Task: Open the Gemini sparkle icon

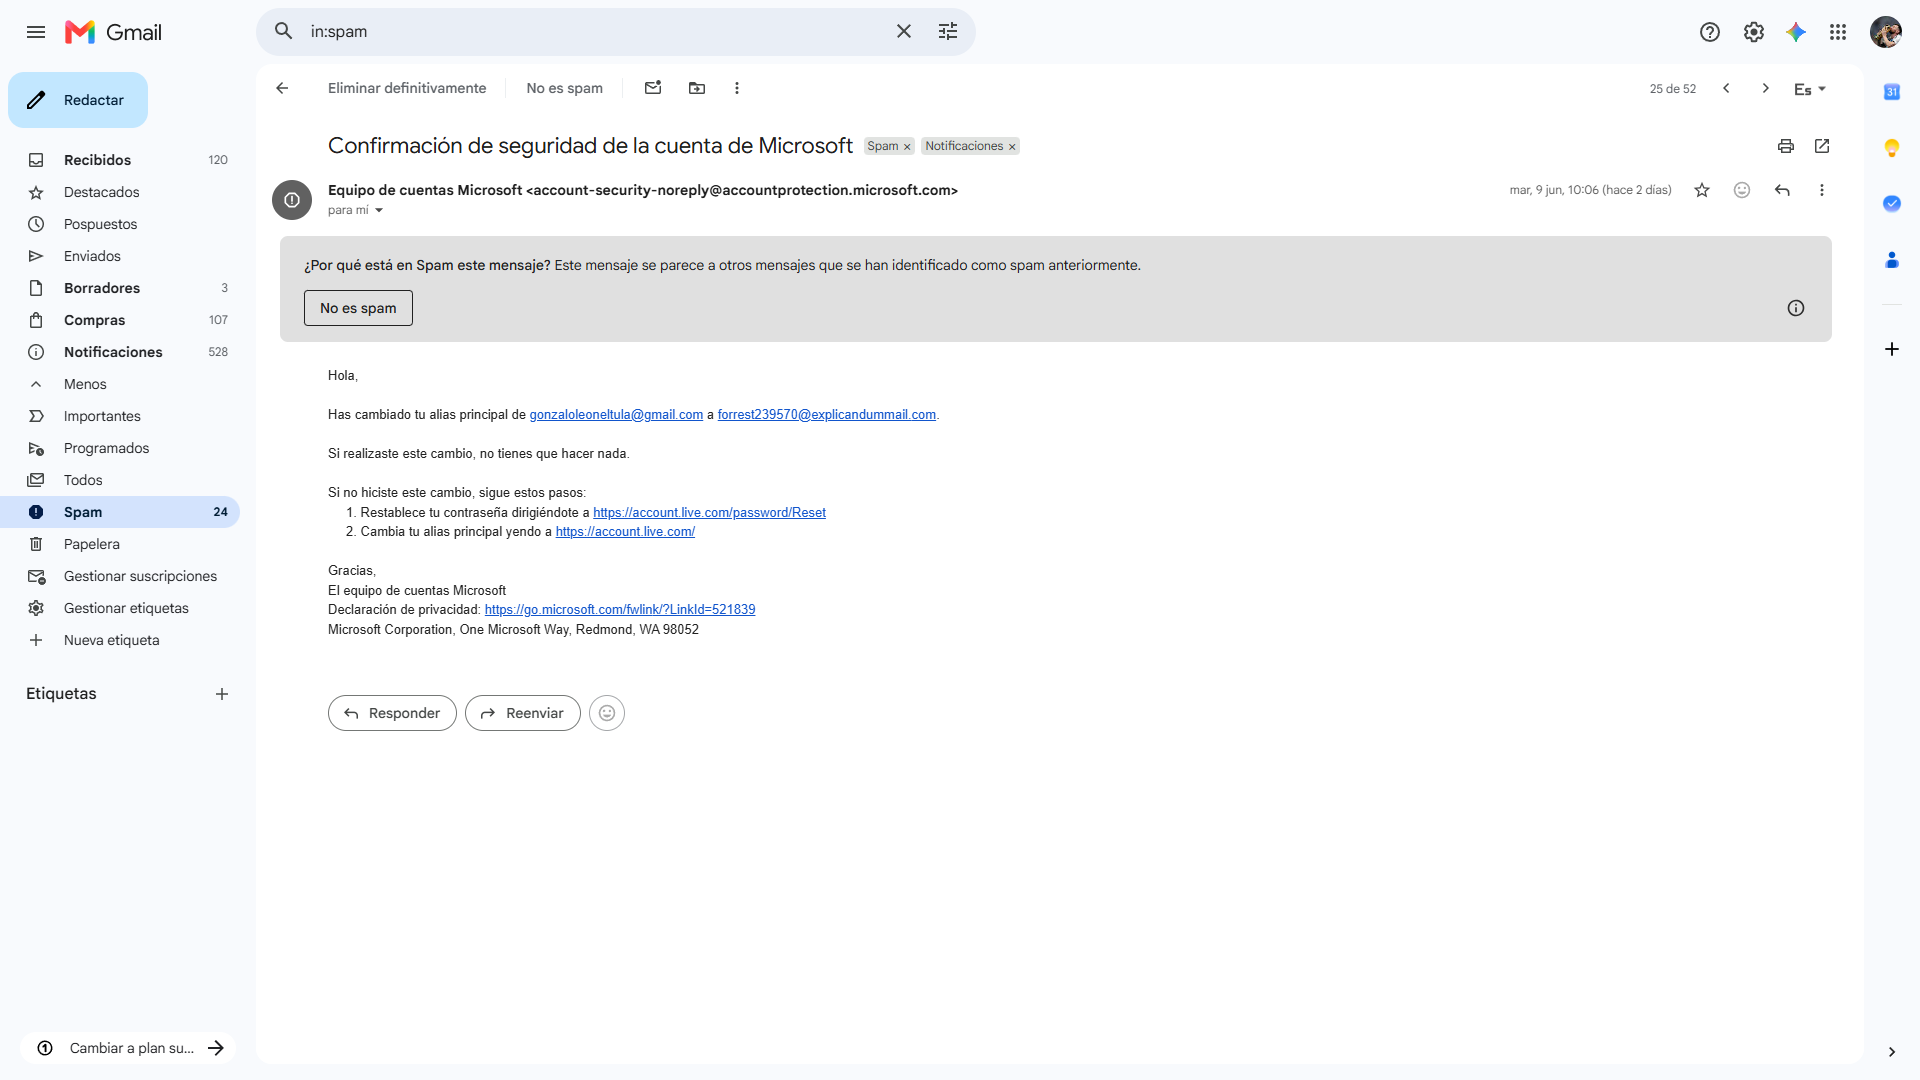Action: pos(1796,32)
